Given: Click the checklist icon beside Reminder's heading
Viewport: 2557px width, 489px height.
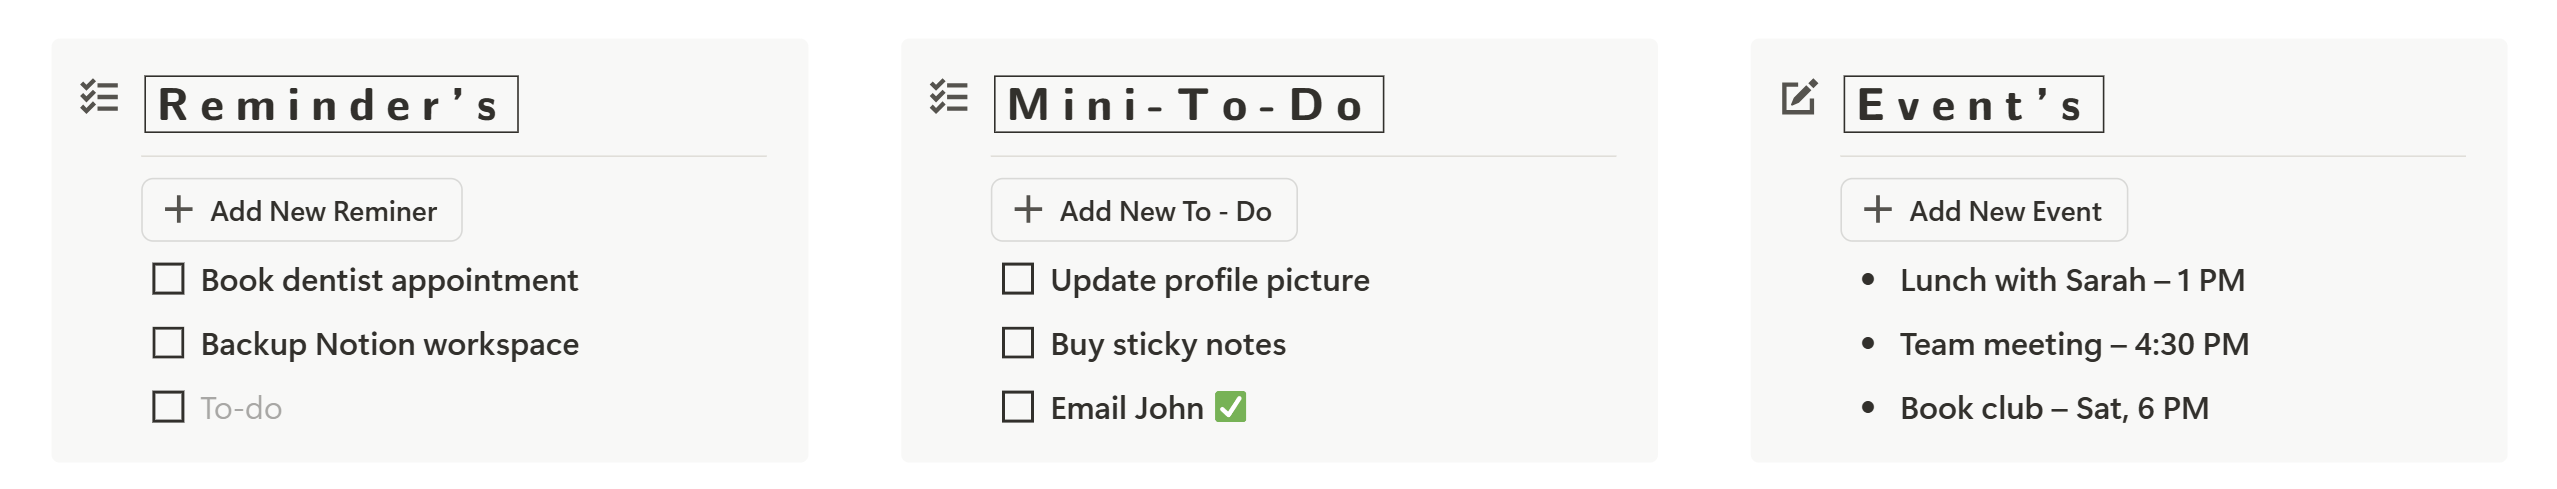Looking at the screenshot, I should click(99, 97).
